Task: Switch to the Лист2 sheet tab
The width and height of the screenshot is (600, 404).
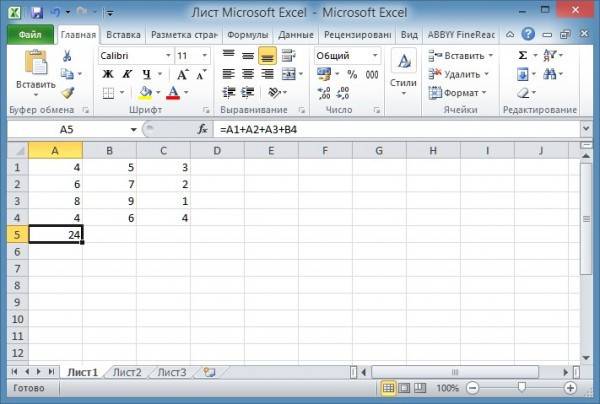Action: 126,372
